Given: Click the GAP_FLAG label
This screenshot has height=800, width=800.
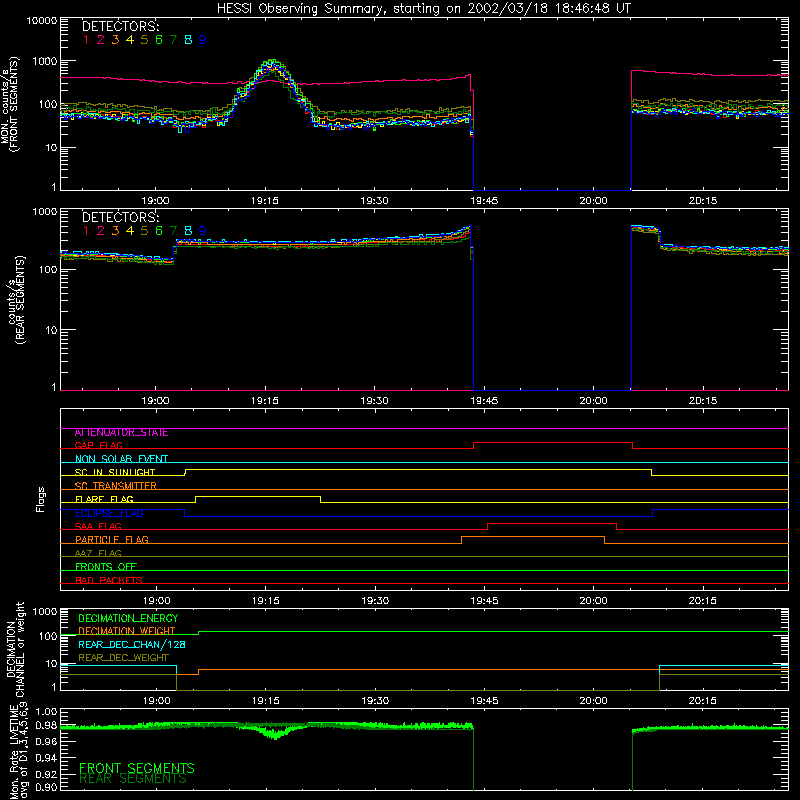Looking at the screenshot, I should coord(98,445).
